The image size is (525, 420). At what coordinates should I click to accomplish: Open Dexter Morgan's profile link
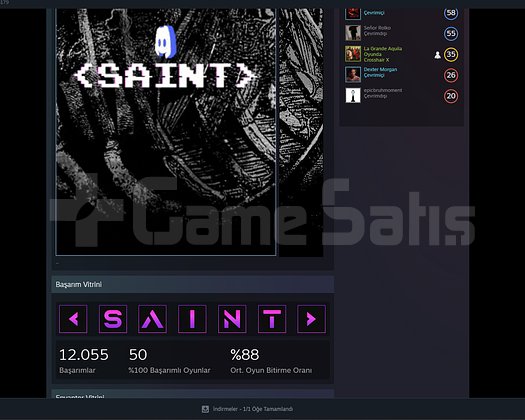(380, 69)
